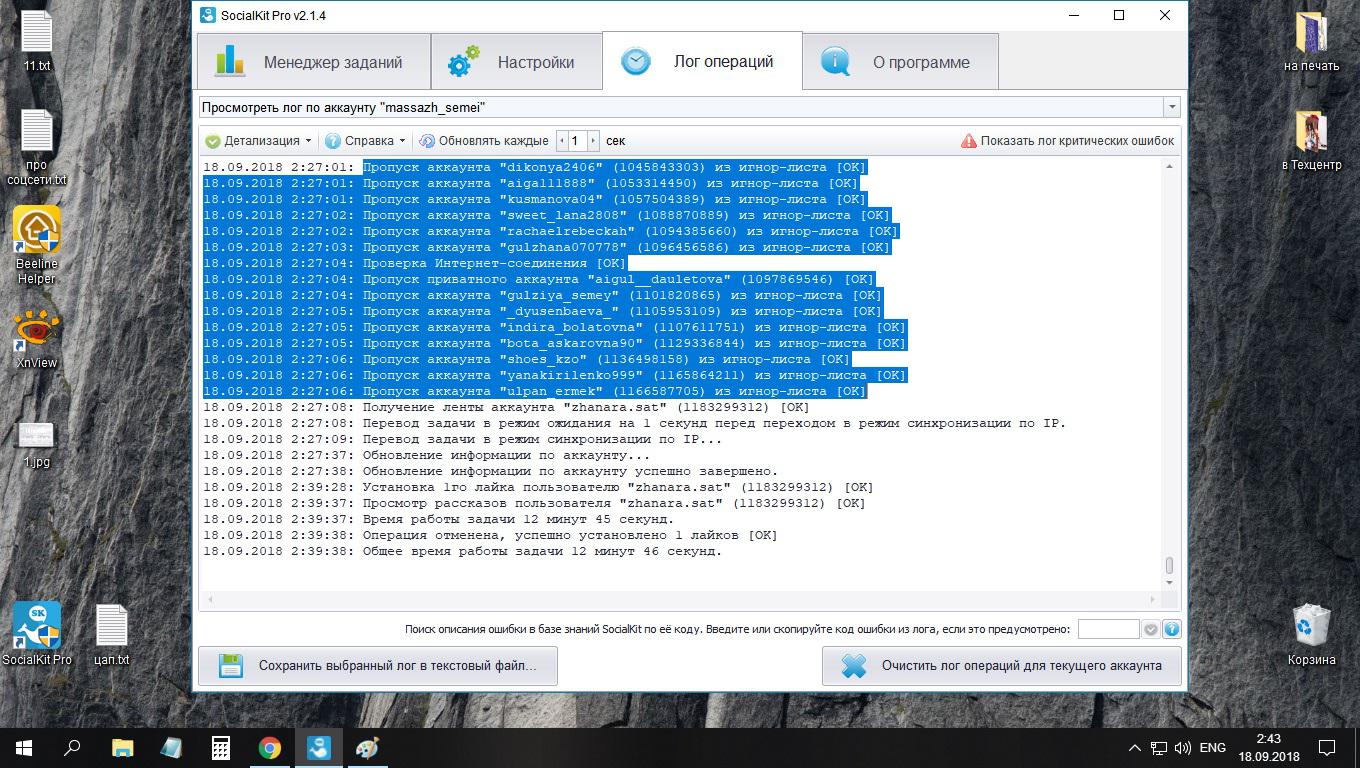Select log line about "aigul__dauletova" private account

[539, 279]
